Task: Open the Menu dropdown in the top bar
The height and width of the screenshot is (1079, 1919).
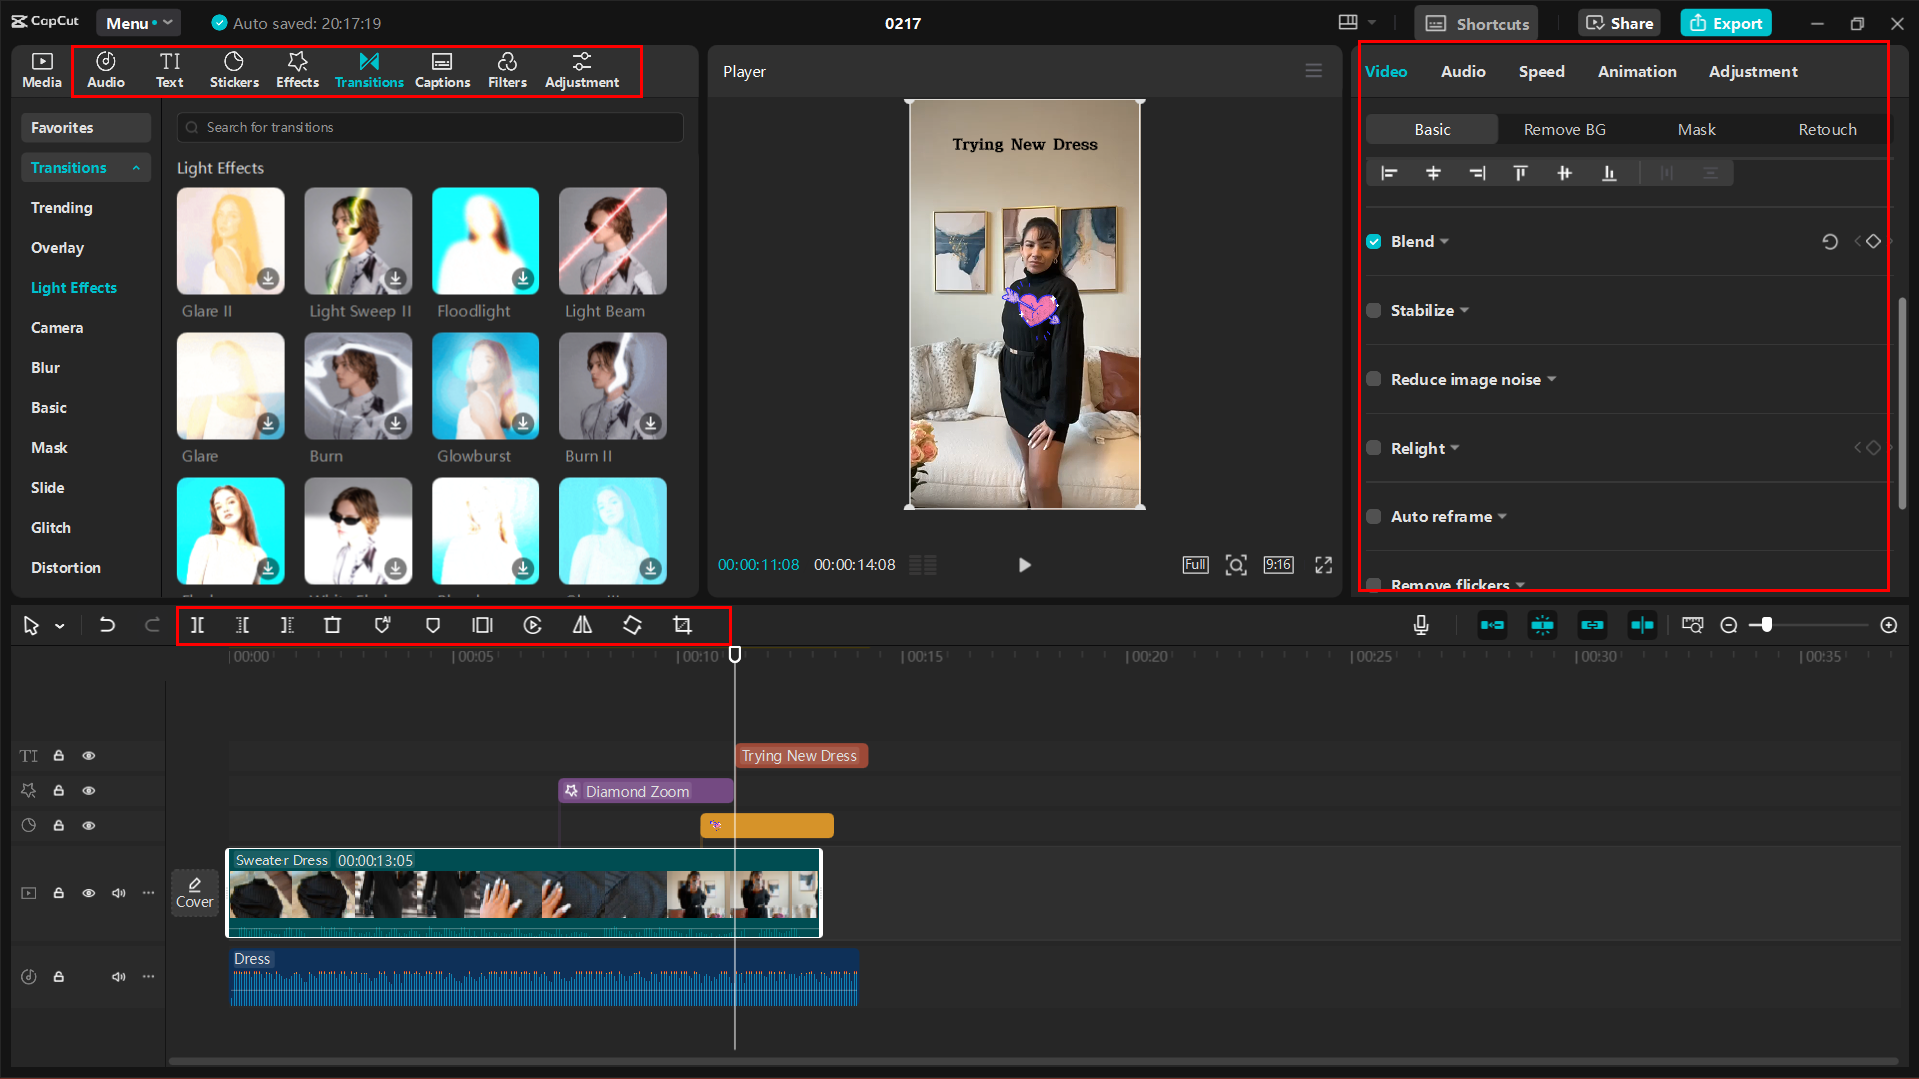Action: 138,22
